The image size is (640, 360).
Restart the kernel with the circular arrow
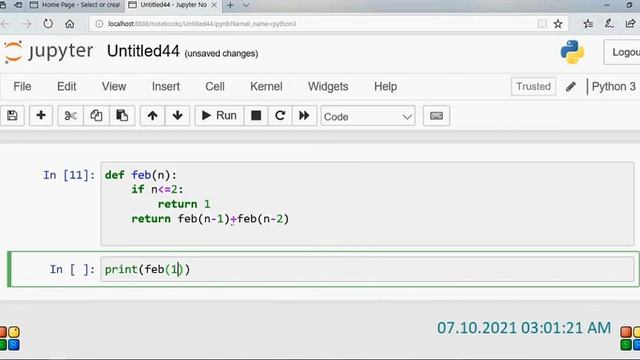(x=280, y=116)
